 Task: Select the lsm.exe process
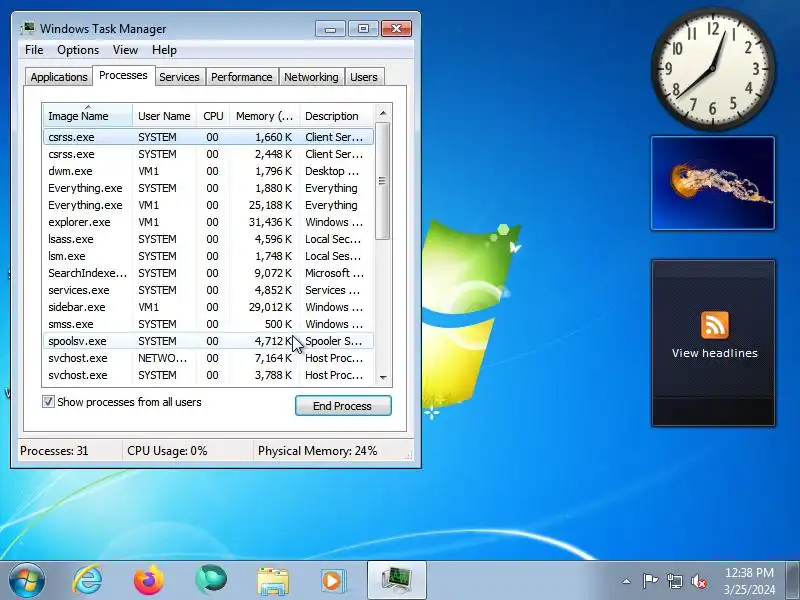tap(208, 256)
